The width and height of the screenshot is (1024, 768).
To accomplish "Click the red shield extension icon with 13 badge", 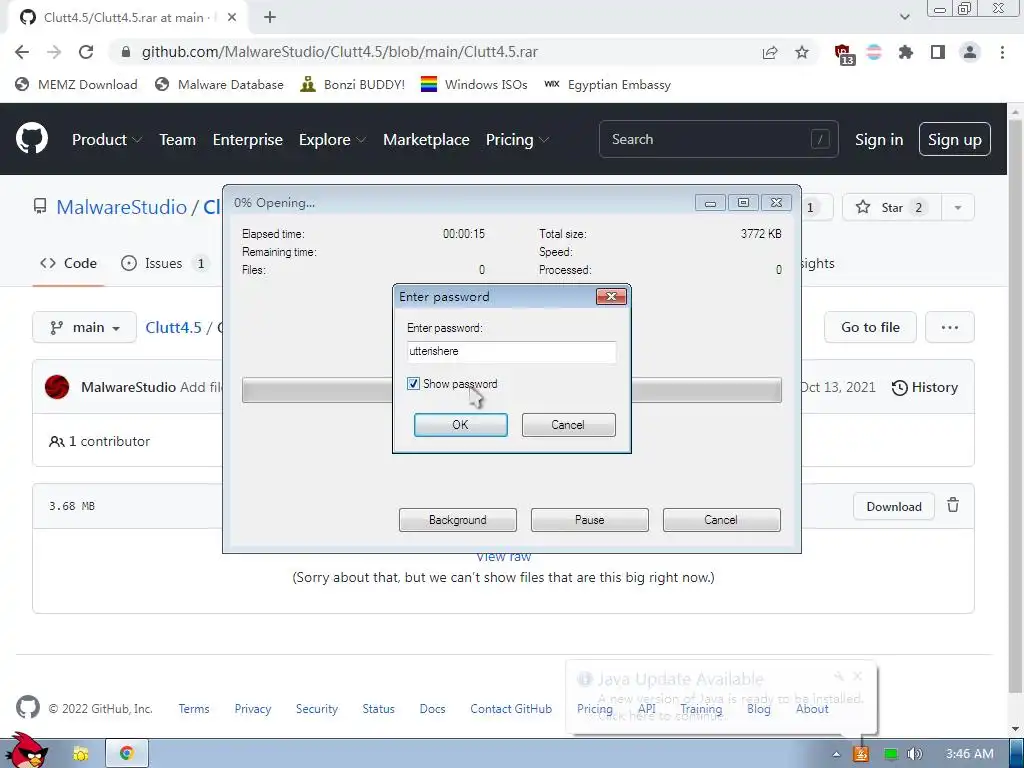I will (843, 54).
